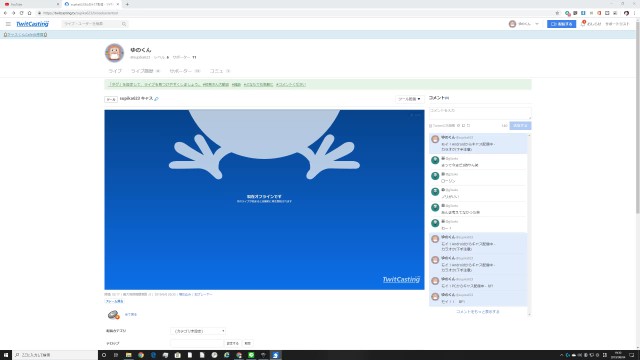The image size is (640, 360).
Task: Open the Cortana circle on the taskbar
Action: tap(104, 355)
